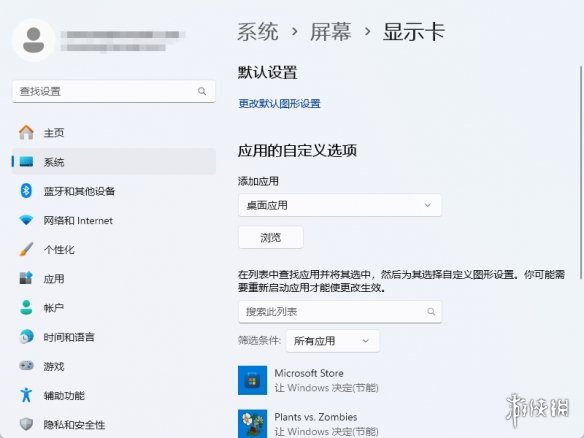Select the Plants vs. Zombies list entry
Image resolution: width=584 pixels, height=438 pixels.
(340, 424)
